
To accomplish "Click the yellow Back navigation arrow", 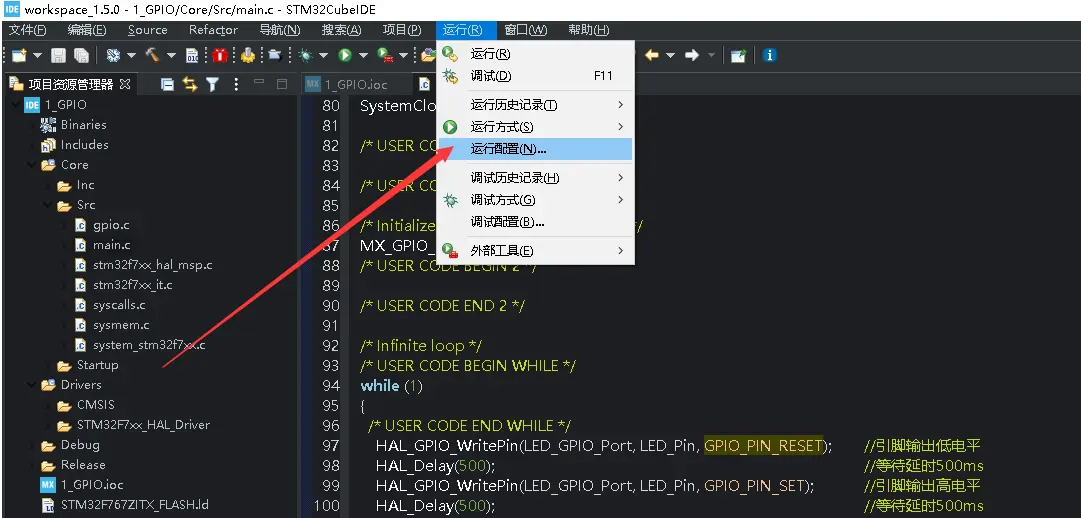I will tap(651, 55).
